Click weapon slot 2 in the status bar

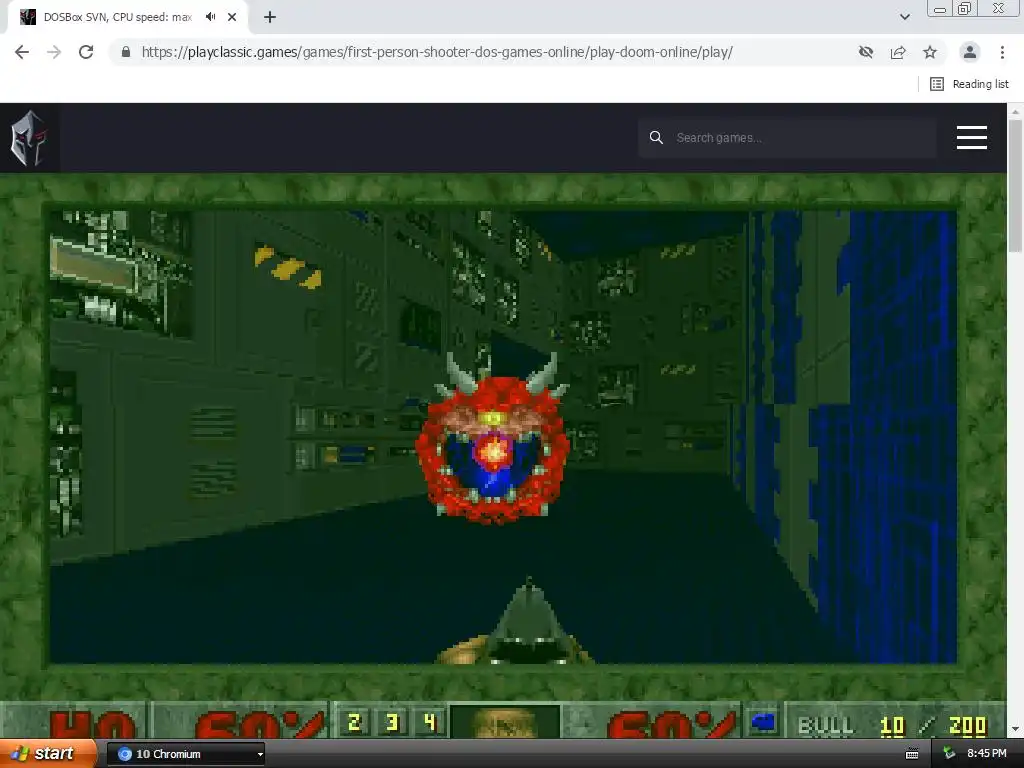click(x=355, y=722)
